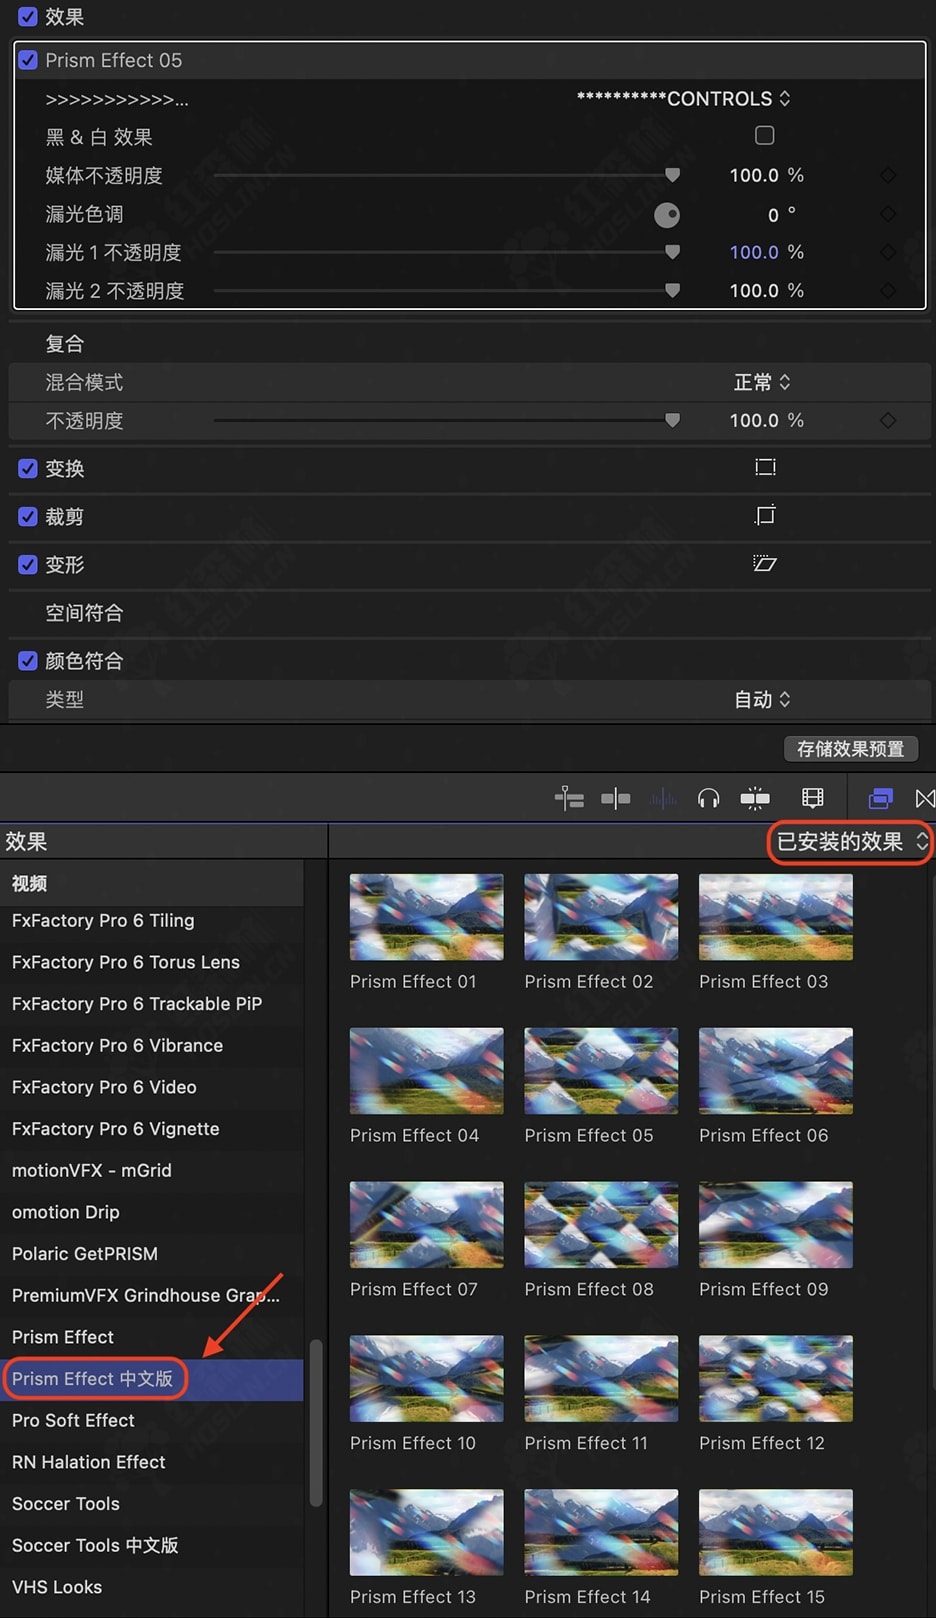Screen dimensions: 936x1618
Task: Click the 存储效果预置 button
Action: tap(851, 748)
